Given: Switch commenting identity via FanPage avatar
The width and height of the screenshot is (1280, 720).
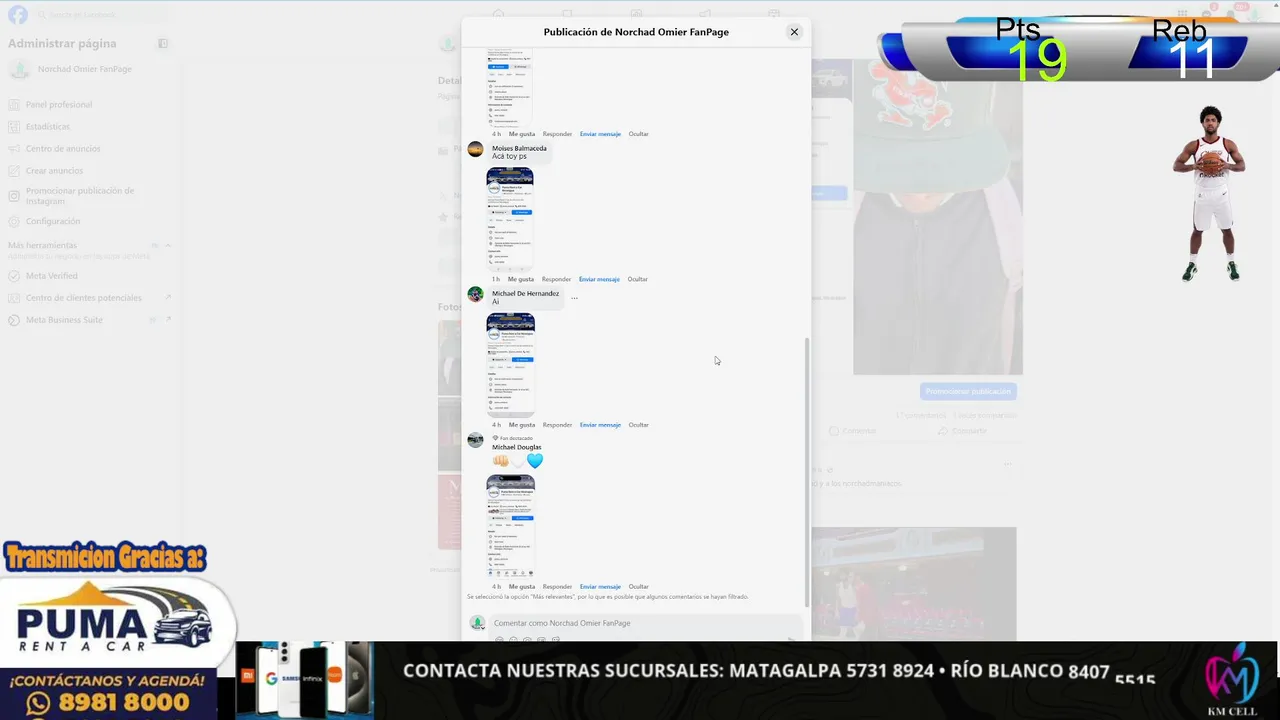Looking at the screenshot, I should tap(478, 623).
